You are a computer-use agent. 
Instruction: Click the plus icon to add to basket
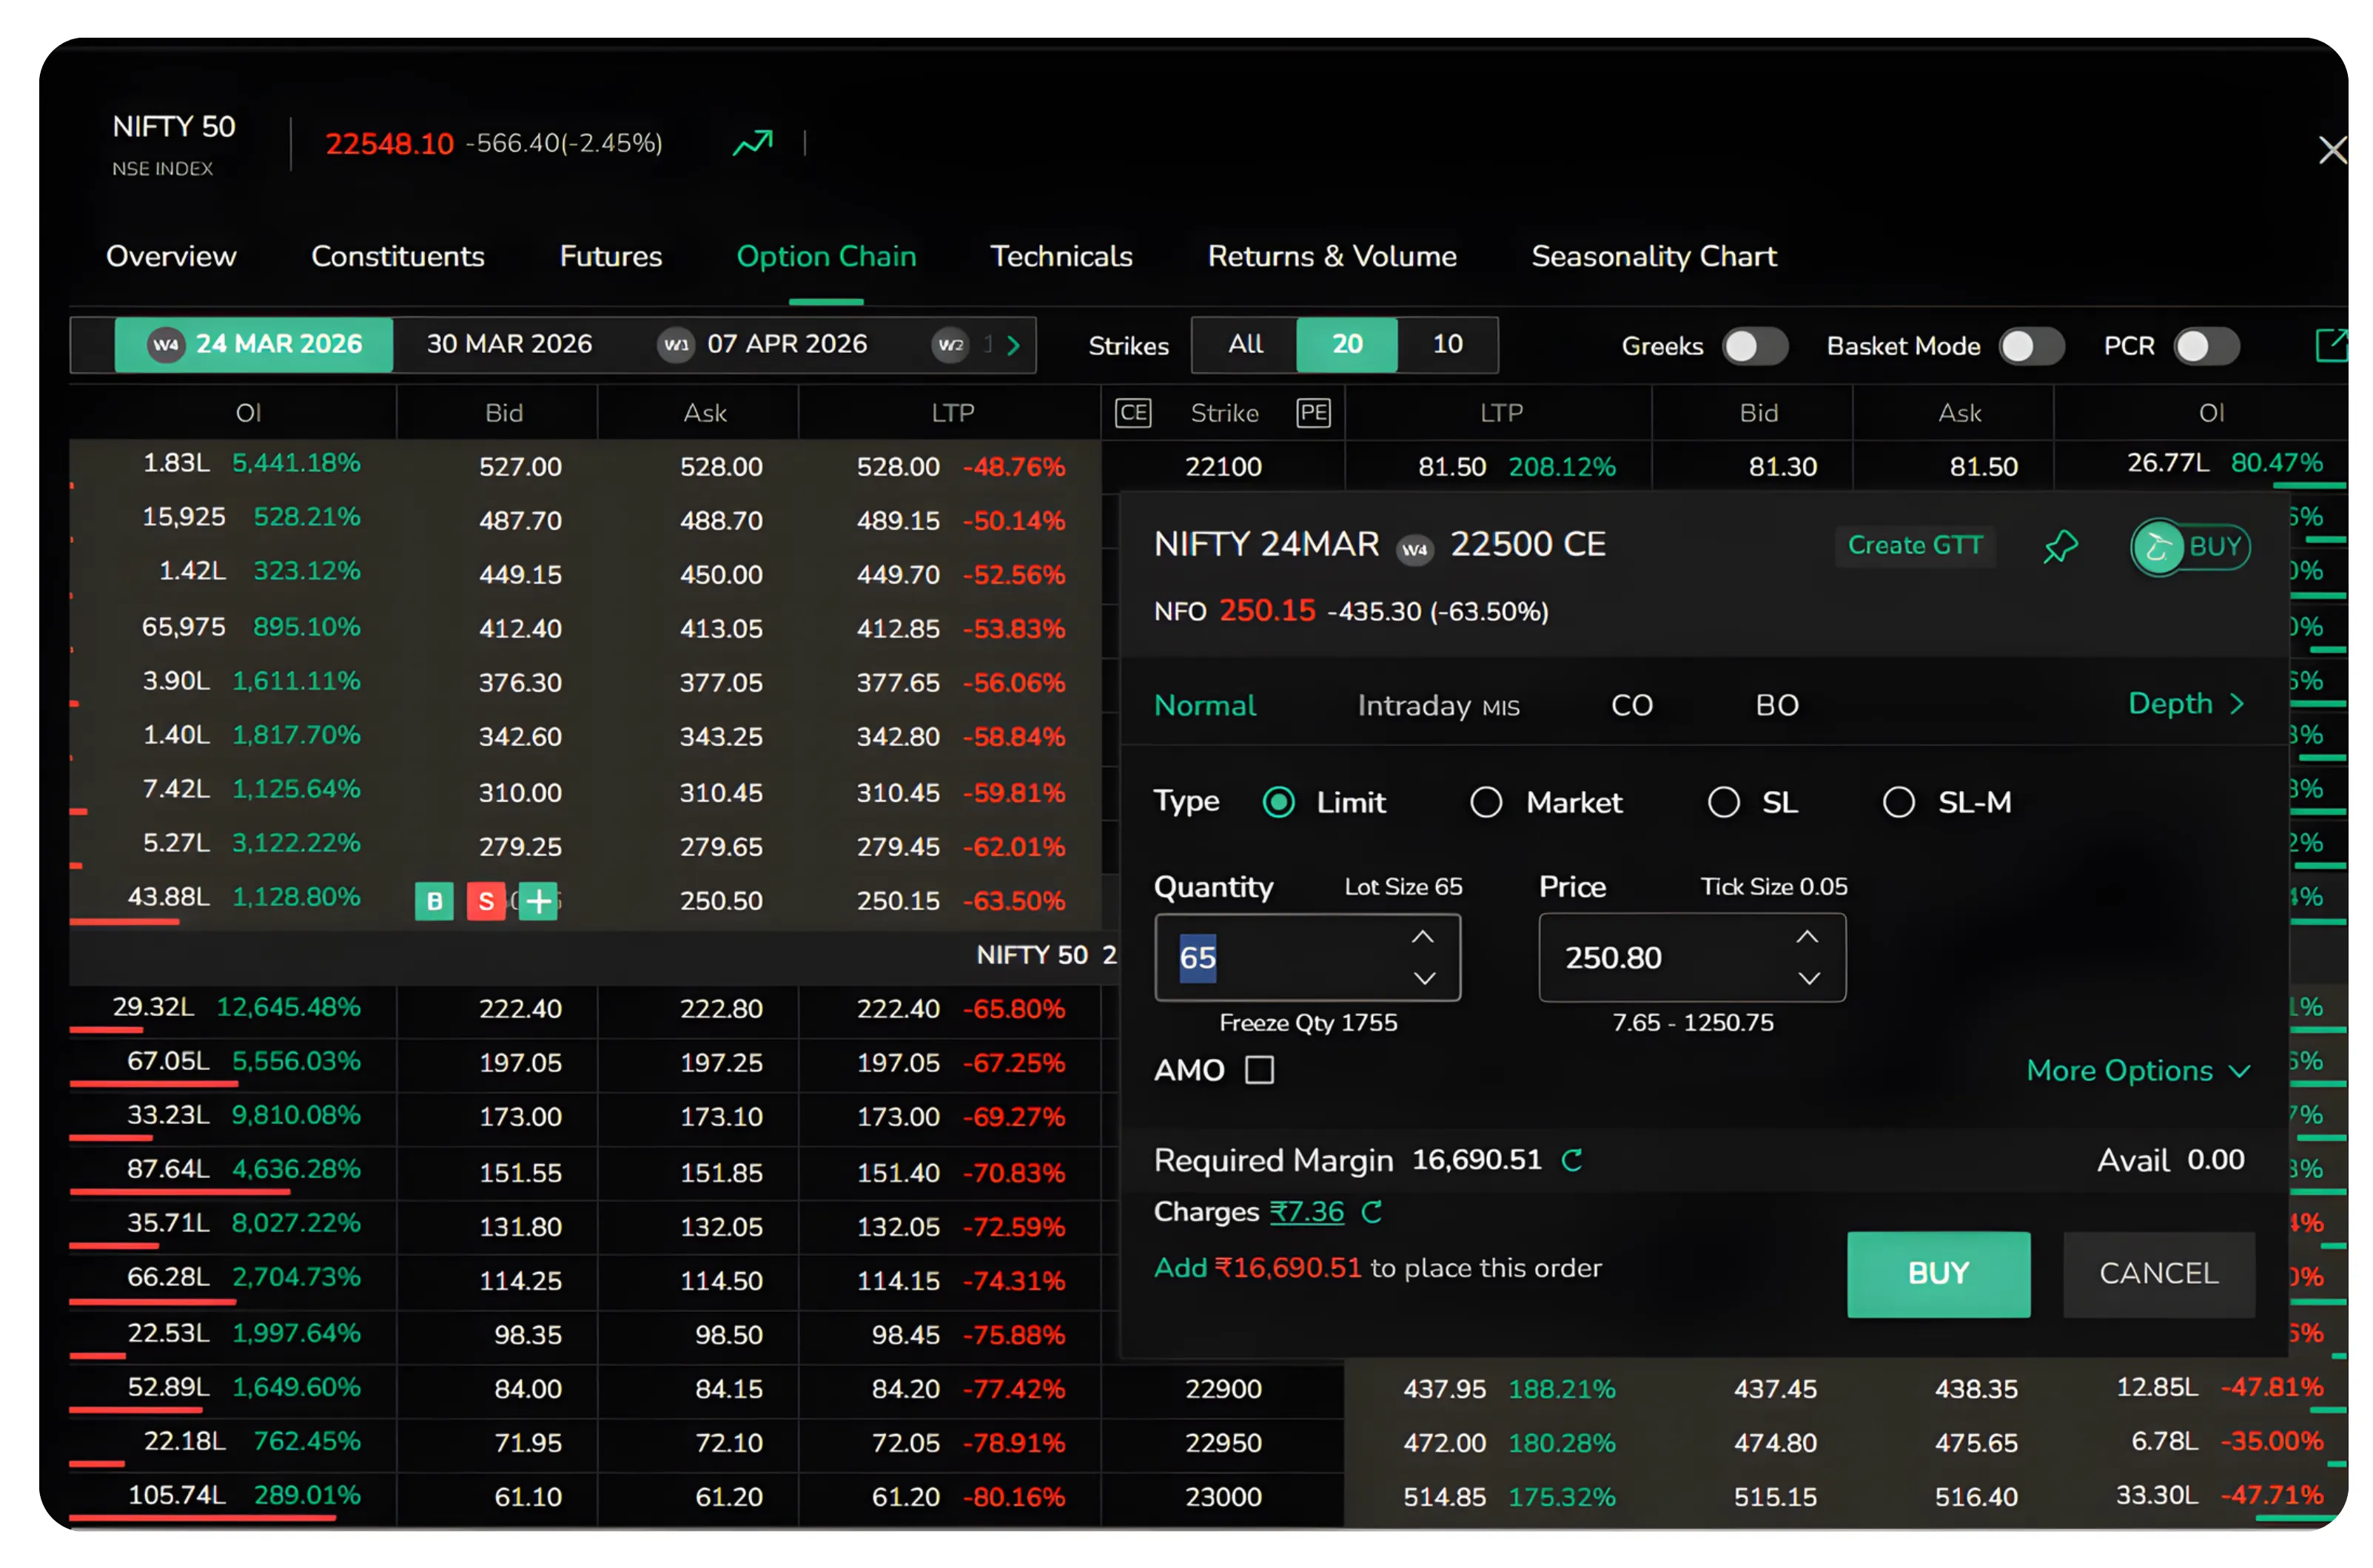539,901
